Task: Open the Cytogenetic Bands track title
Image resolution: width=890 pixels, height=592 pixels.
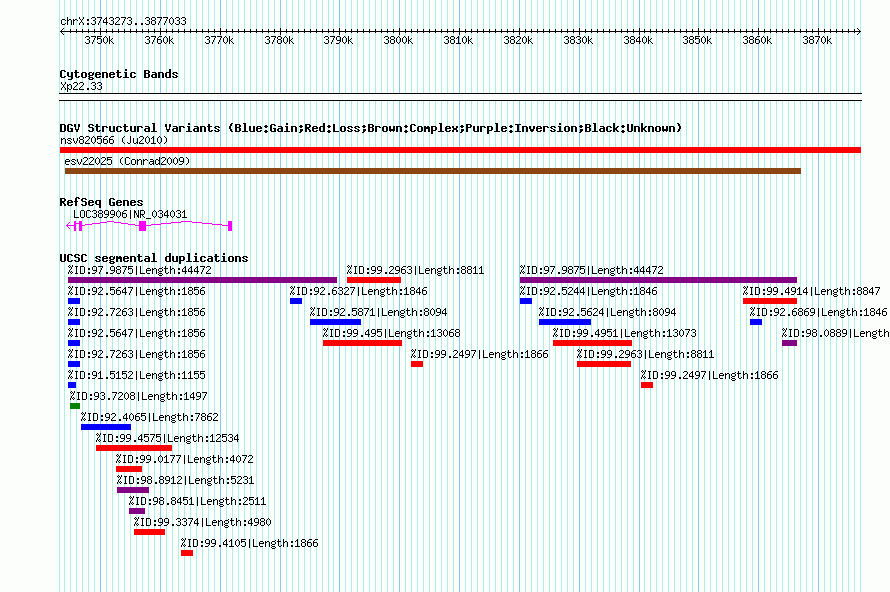Action: pyautogui.click(x=119, y=74)
